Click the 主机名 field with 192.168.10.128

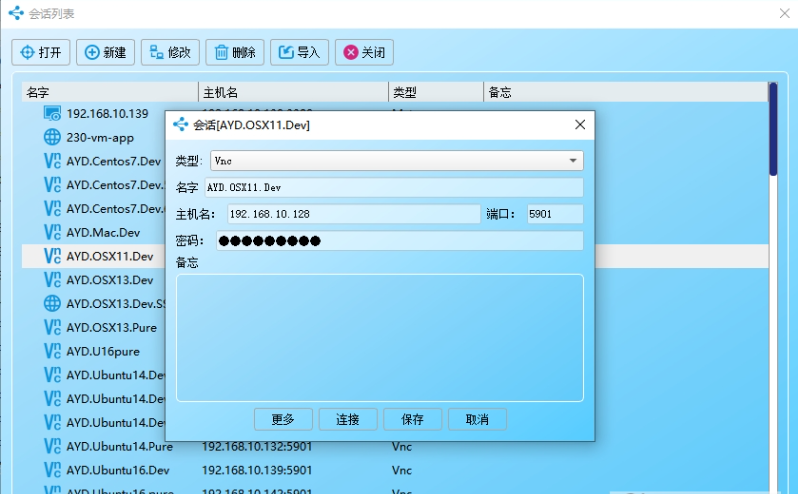click(x=353, y=214)
